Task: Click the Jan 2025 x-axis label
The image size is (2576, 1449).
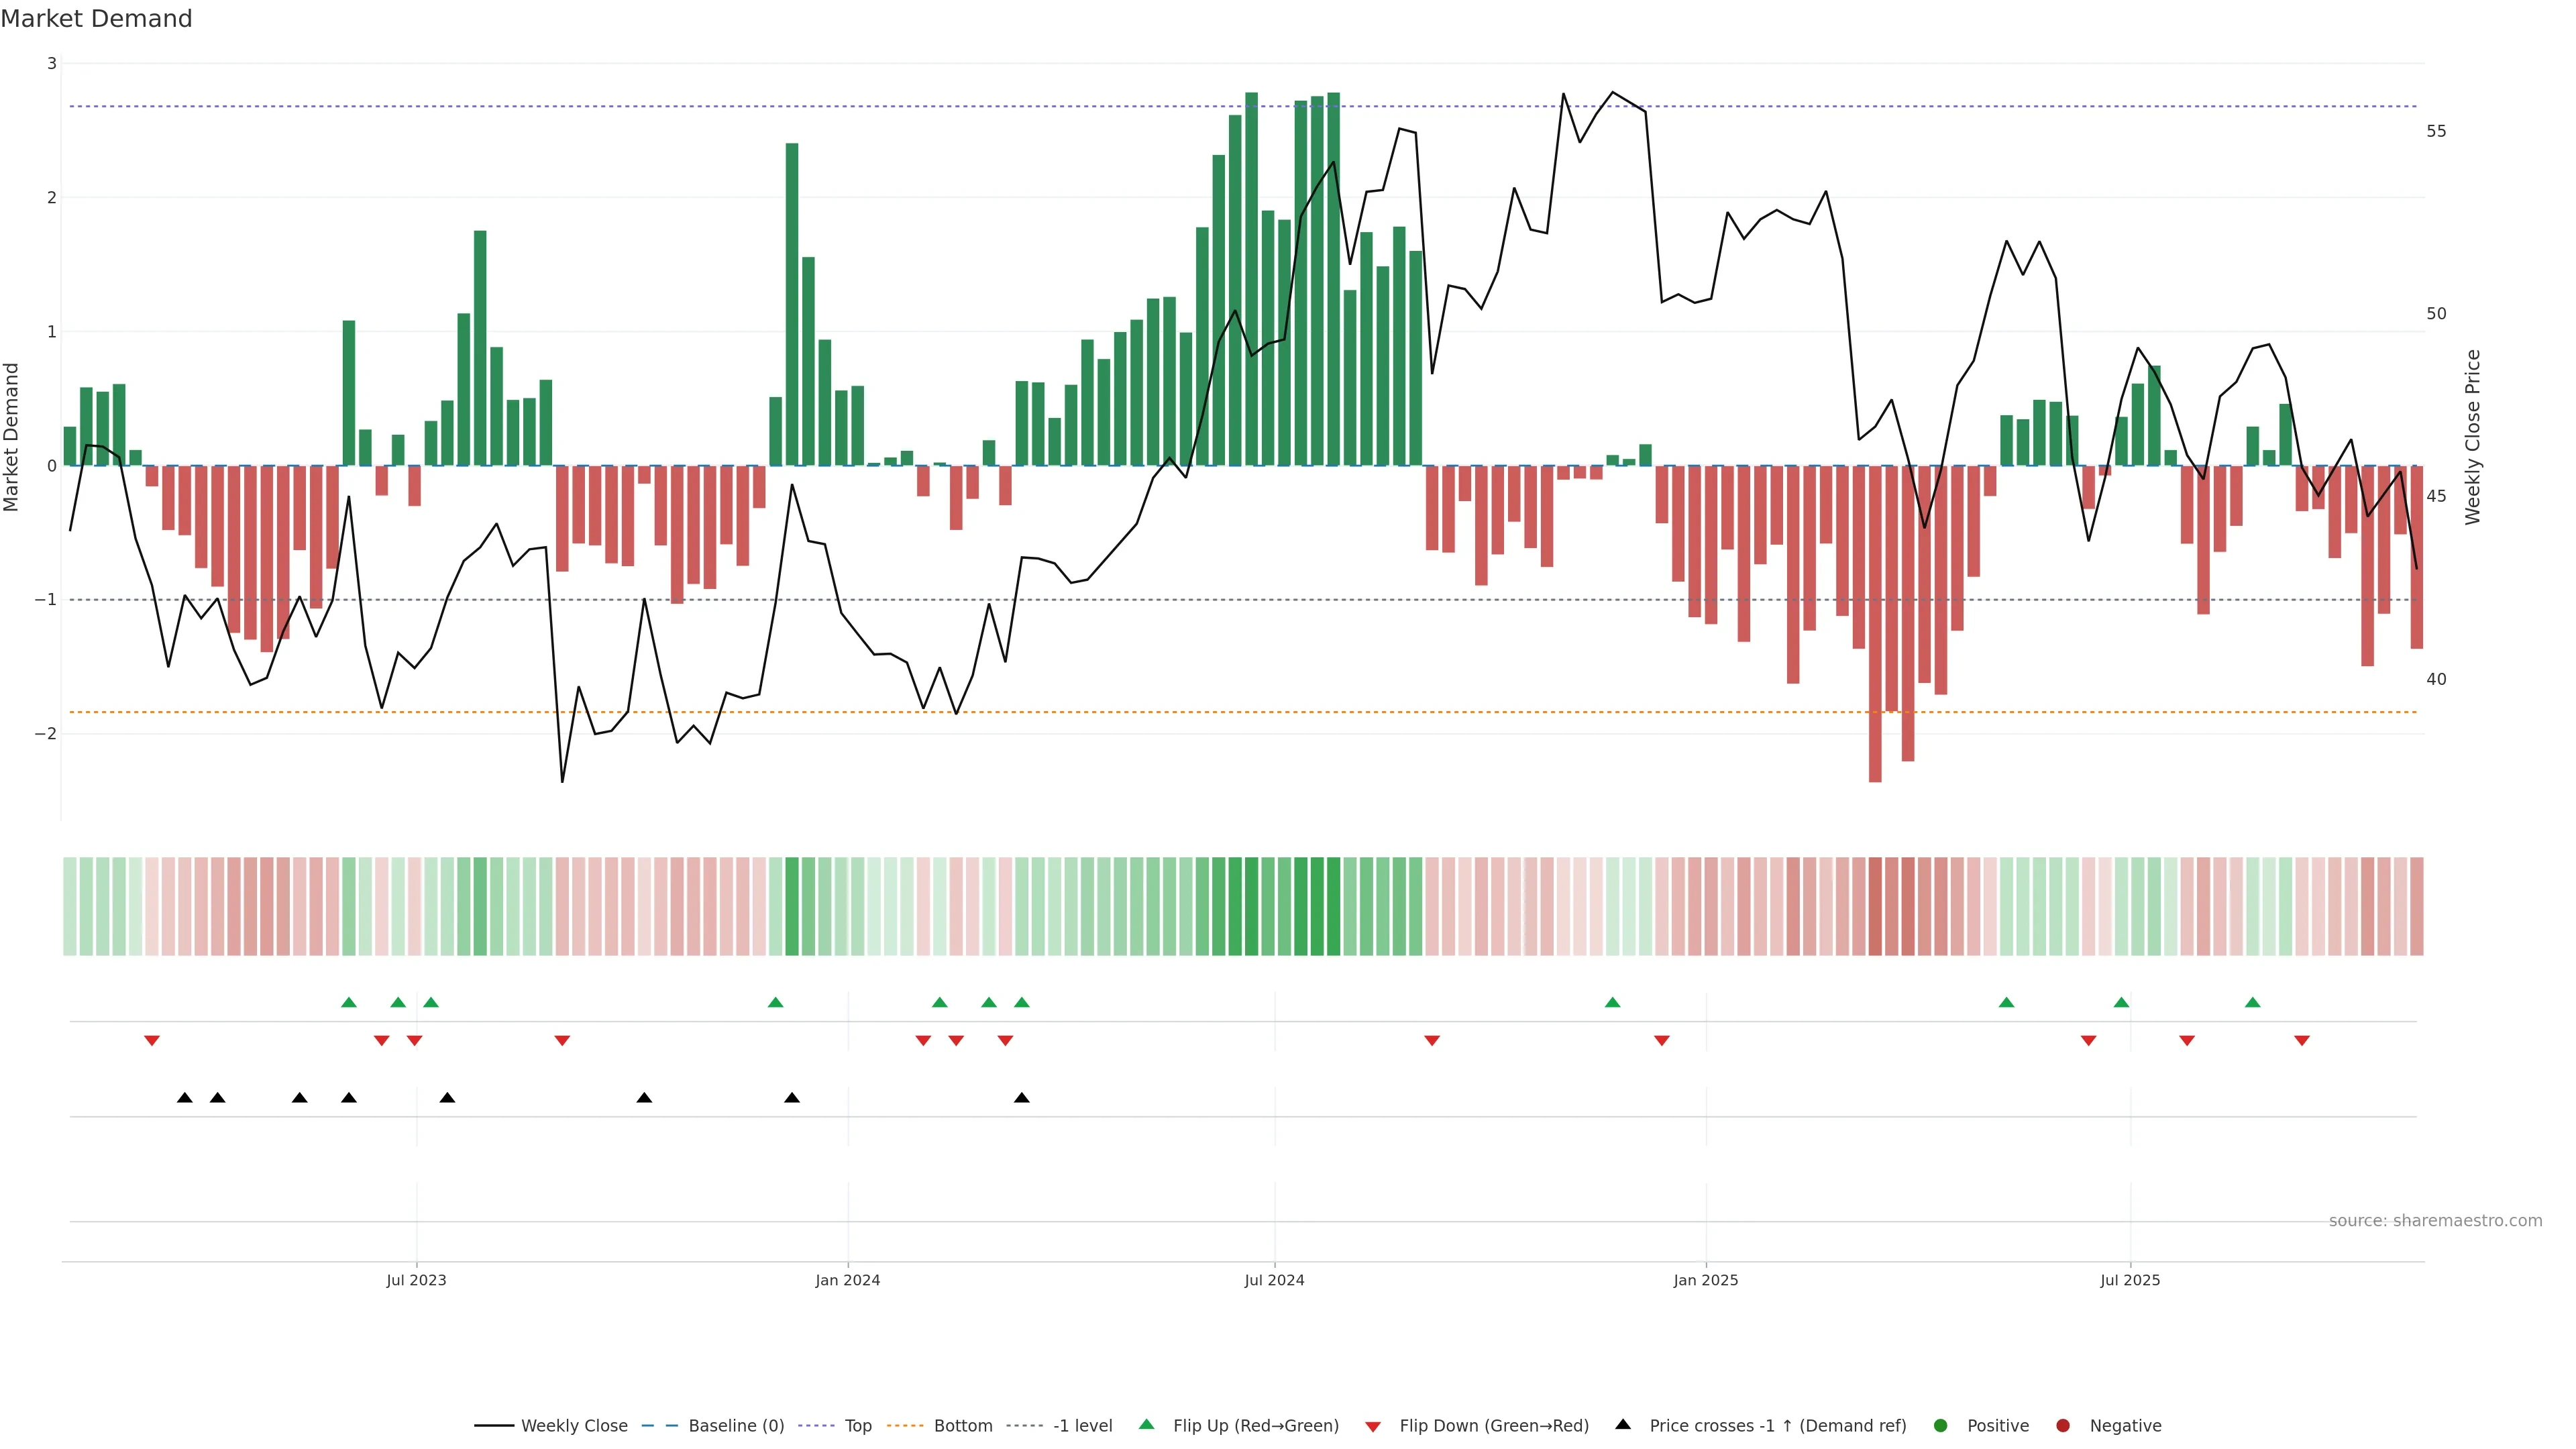Action: 1706,1280
